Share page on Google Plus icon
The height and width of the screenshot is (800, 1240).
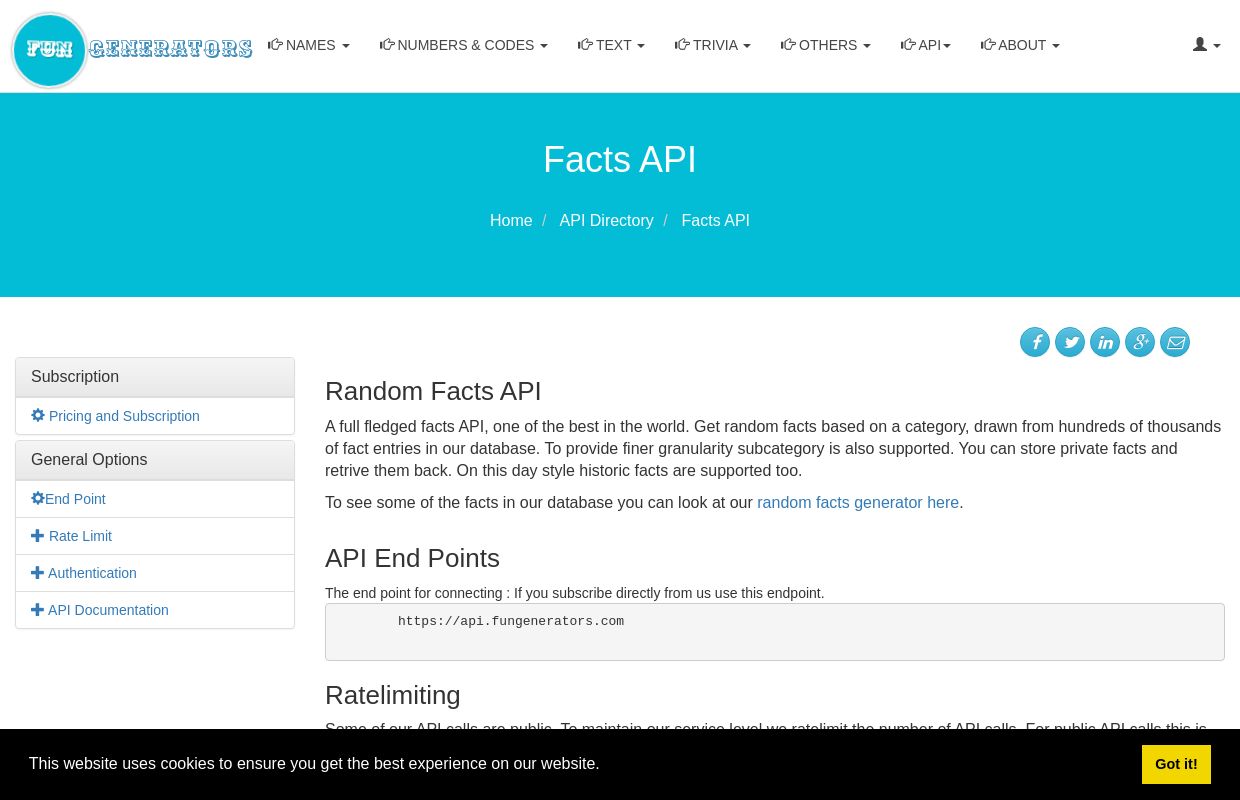click(x=1140, y=342)
